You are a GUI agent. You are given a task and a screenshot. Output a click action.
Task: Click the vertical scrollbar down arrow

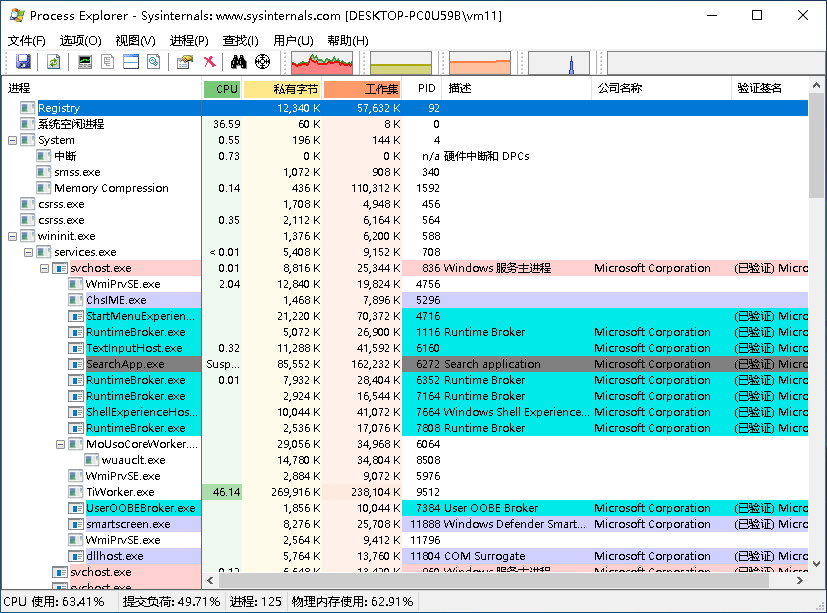[816, 564]
